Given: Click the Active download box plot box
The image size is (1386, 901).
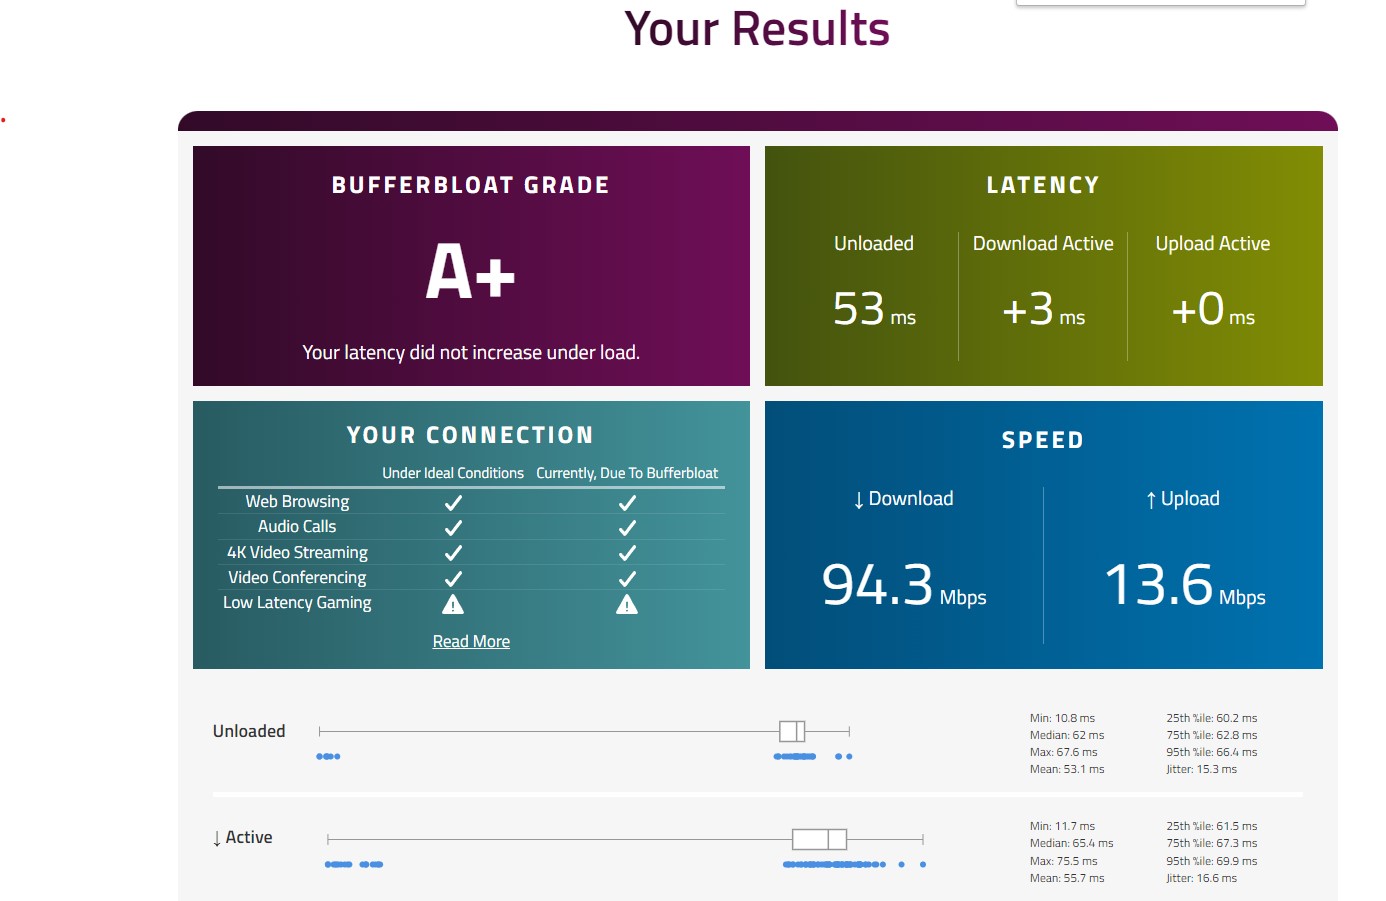Looking at the screenshot, I should point(819,839).
